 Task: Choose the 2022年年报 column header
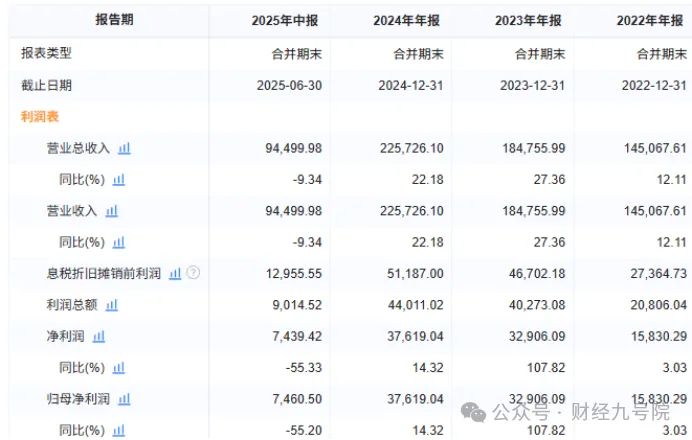tap(650, 20)
